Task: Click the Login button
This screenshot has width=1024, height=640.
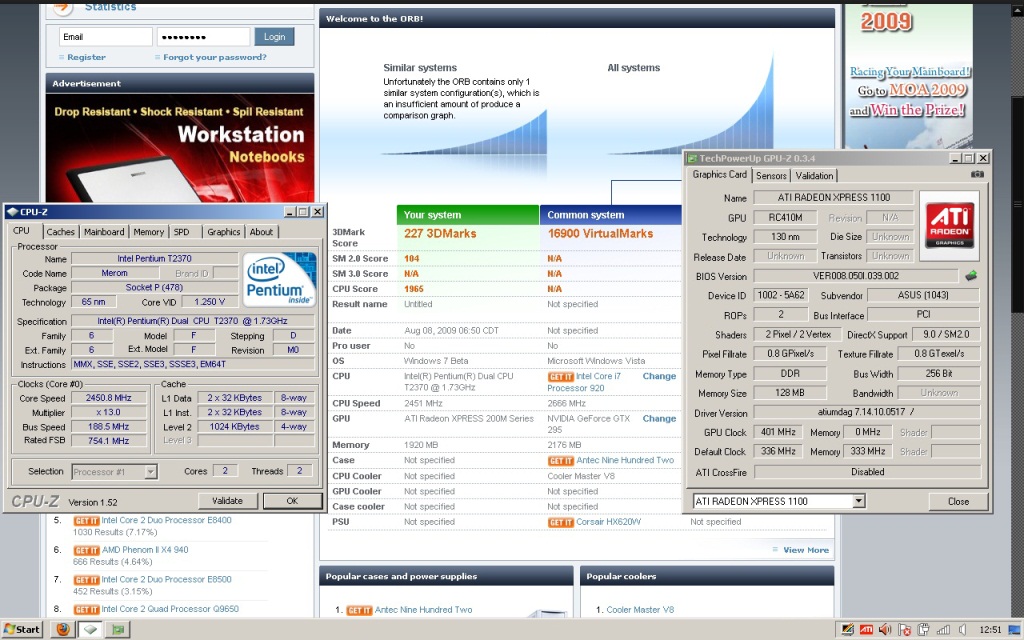Action: [x=274, y=37]
